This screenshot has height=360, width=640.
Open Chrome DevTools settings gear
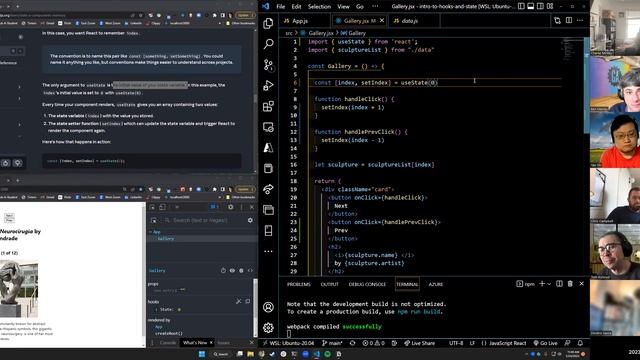click(231, 207)
